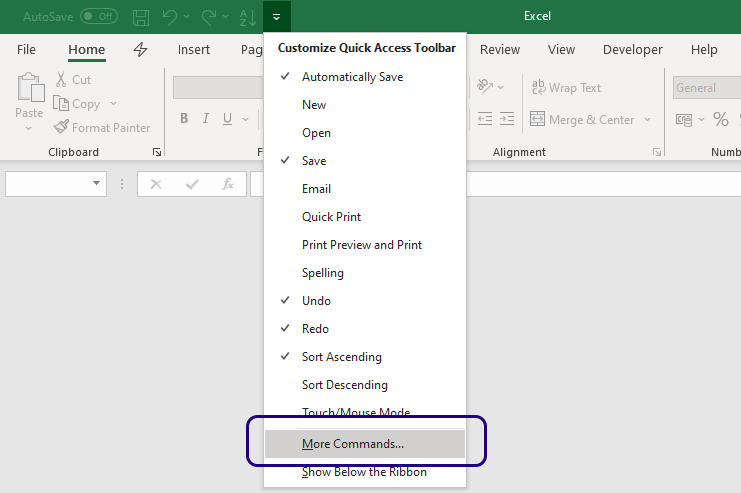Open the Name Box dropdown arrow
The image size is (741, 493).
click(x=96, y=183)
